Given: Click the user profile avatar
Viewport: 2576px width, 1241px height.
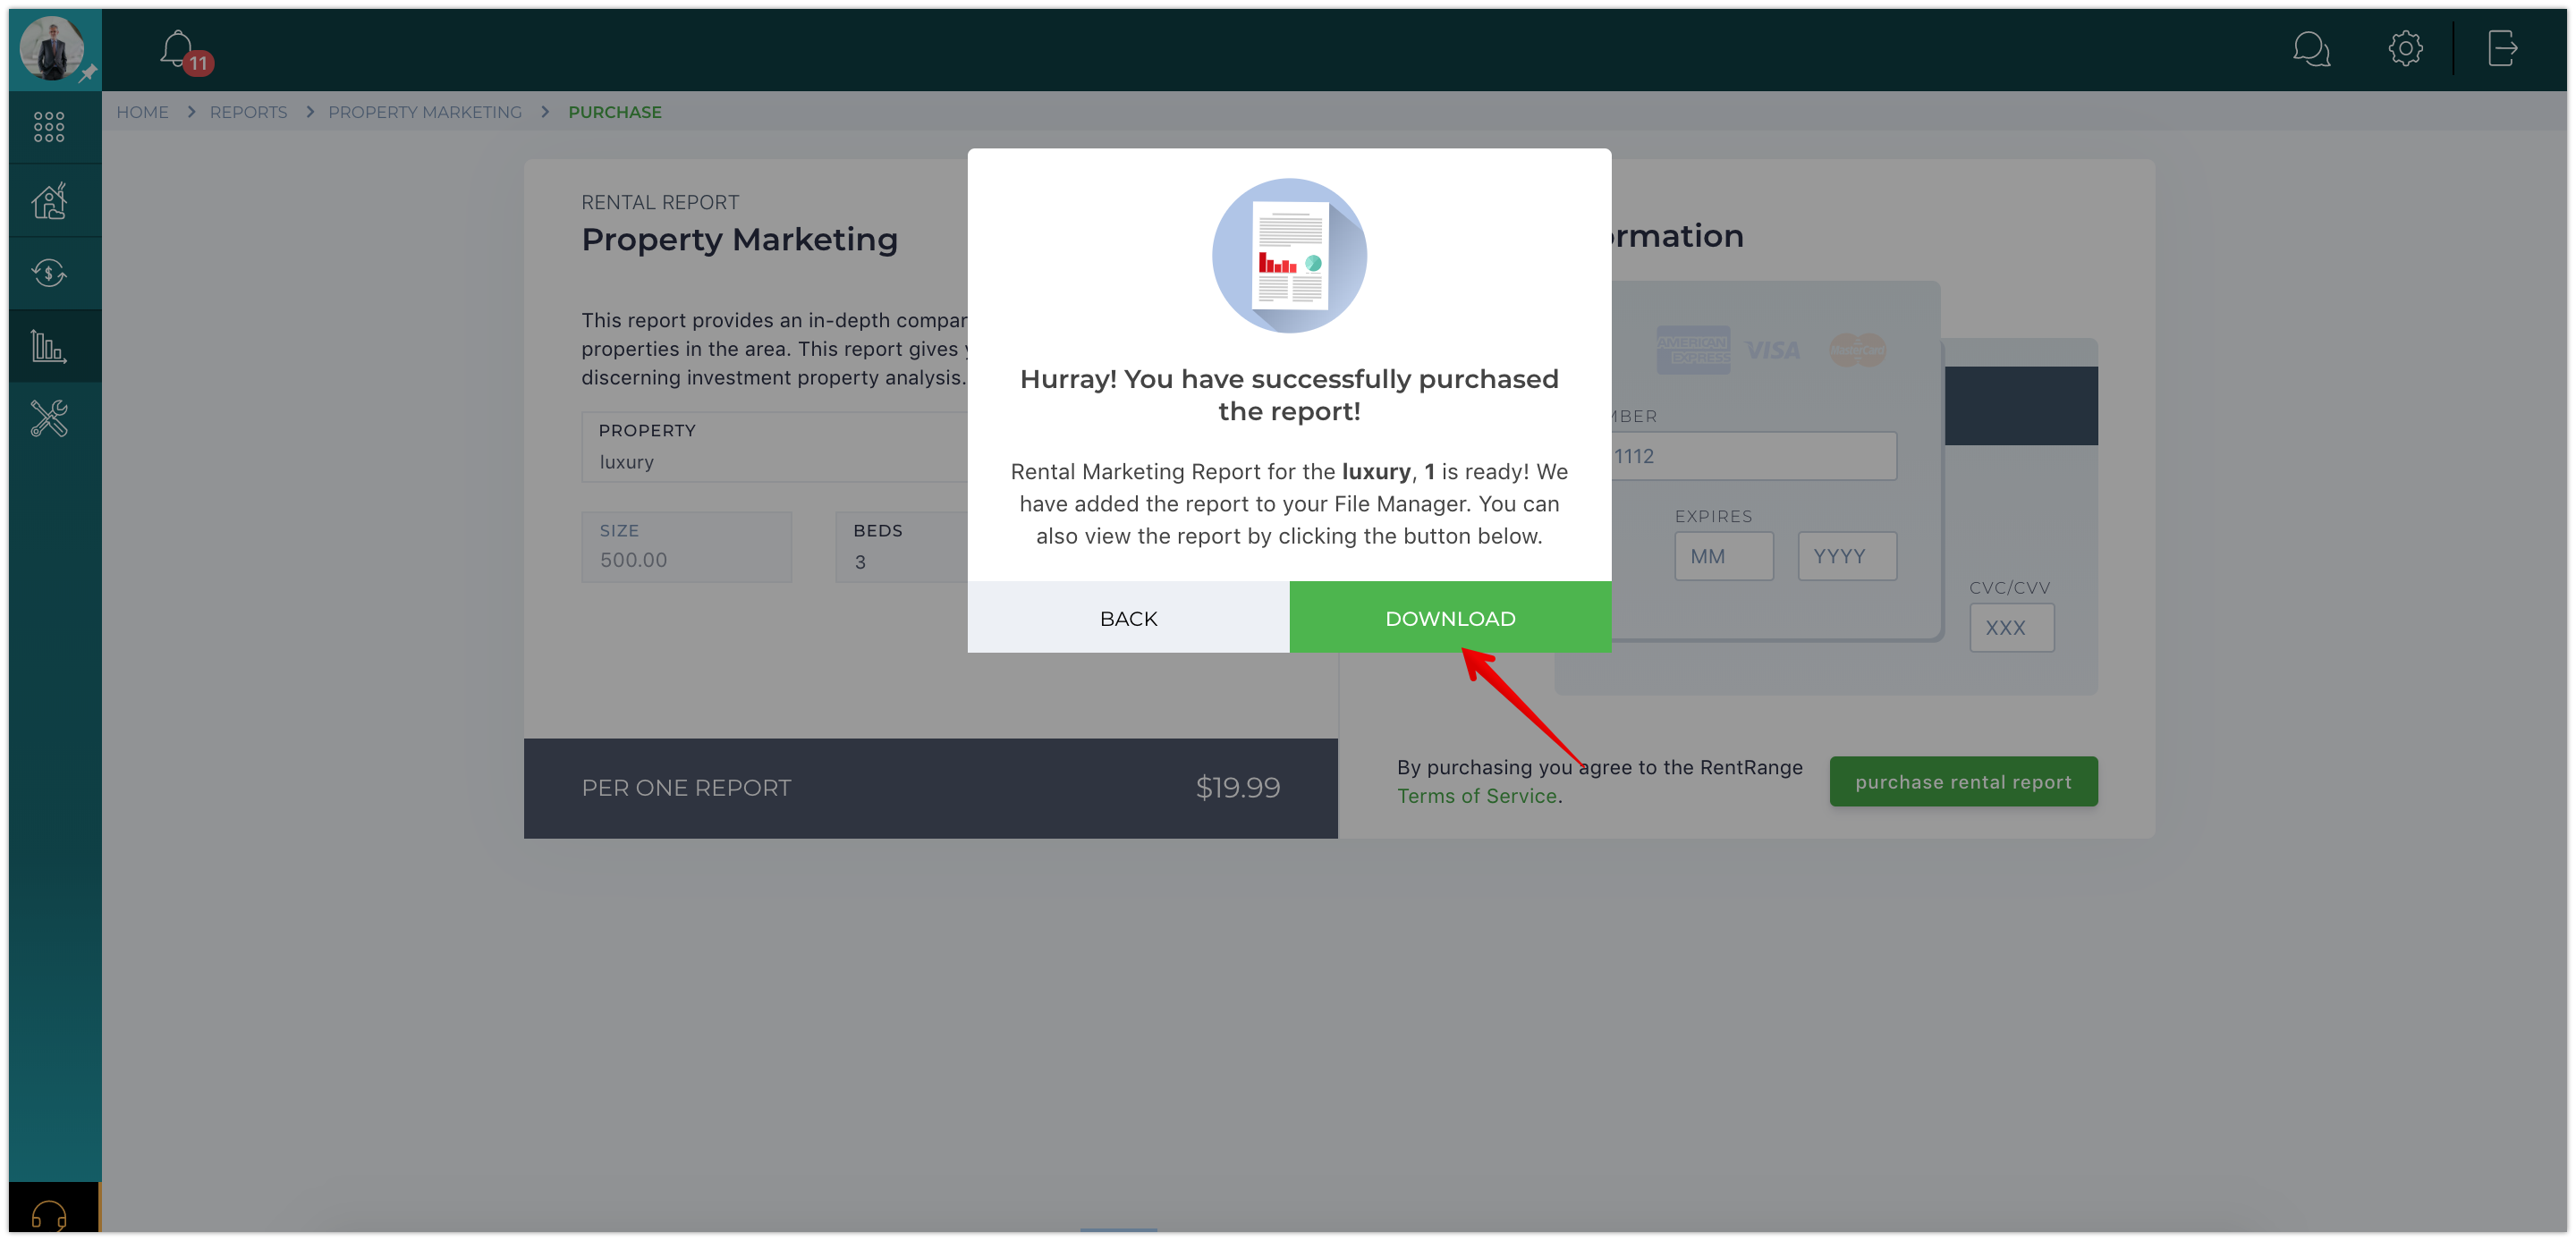Looking at the screenshot, I should (x=52, y=48).
